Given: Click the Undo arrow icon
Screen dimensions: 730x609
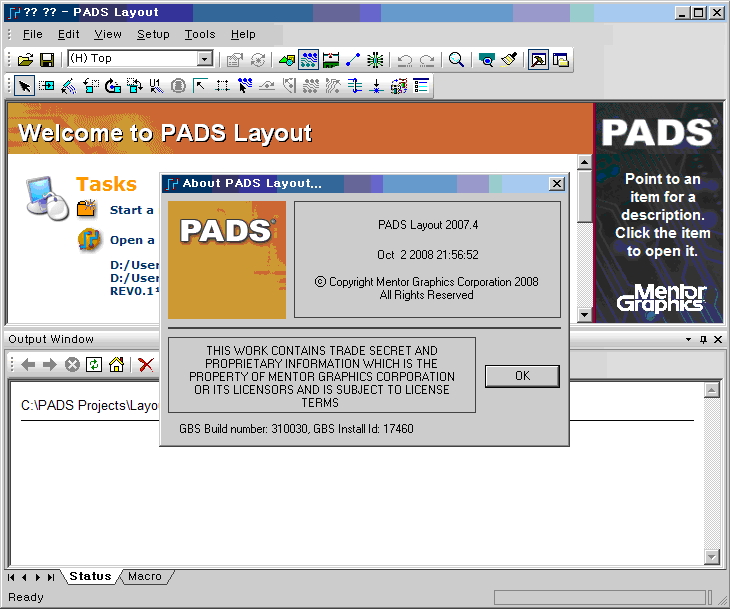Looking at the screenshot, I should pos(404,60).
